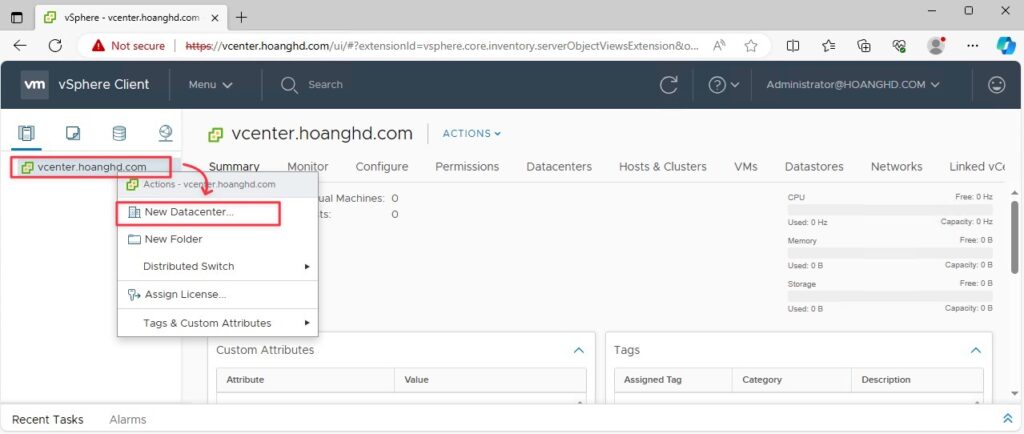This screenshot has width=1024, height=434.
Task: Switch to the Monitor tab
Action: 308,166
